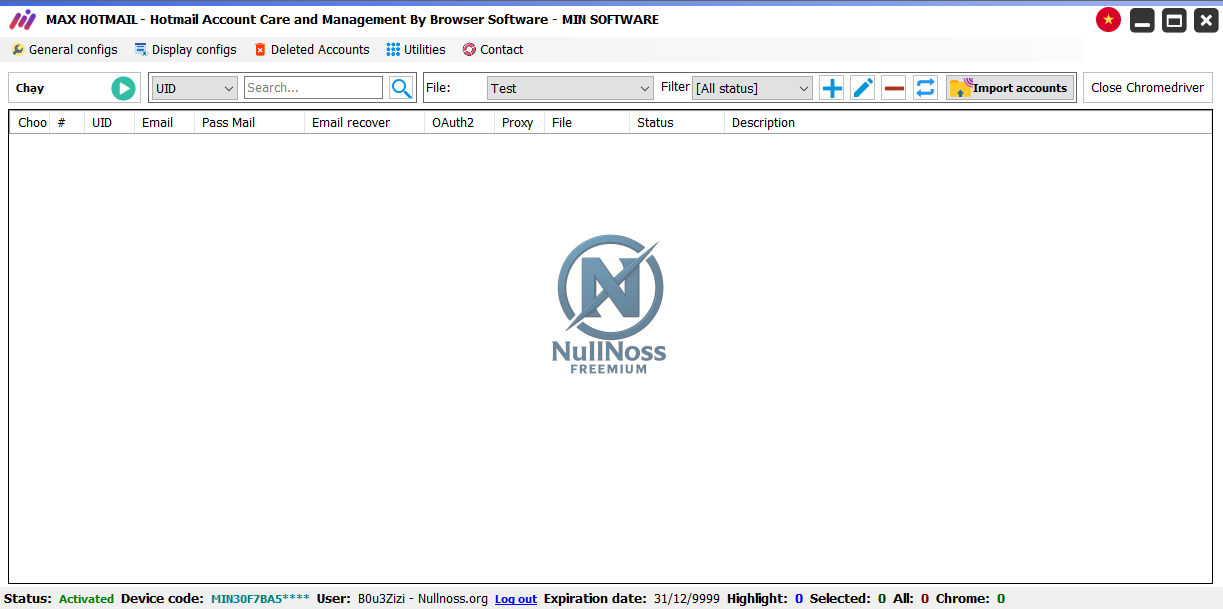Click the NullNoss logo in center
This screenshot has height=609, width=1223.
(x=609, y=304)
